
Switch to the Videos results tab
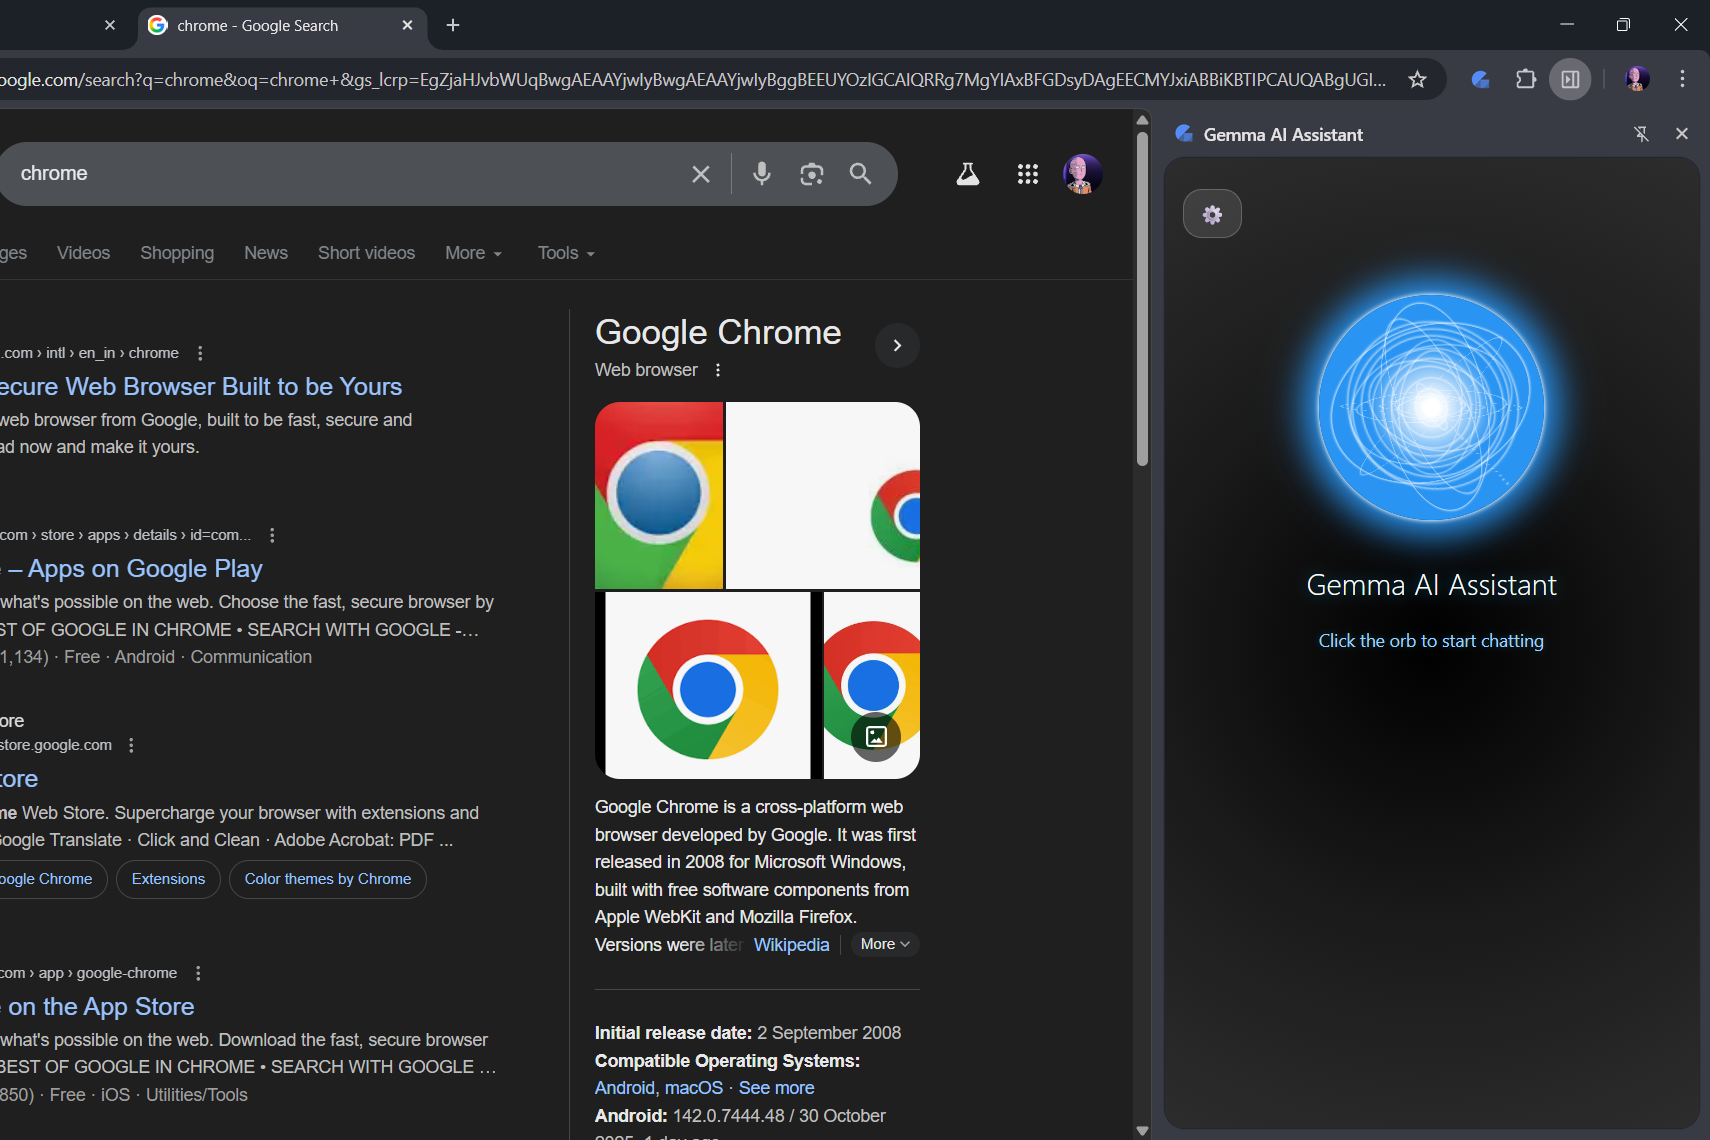[x=83, y=253]
